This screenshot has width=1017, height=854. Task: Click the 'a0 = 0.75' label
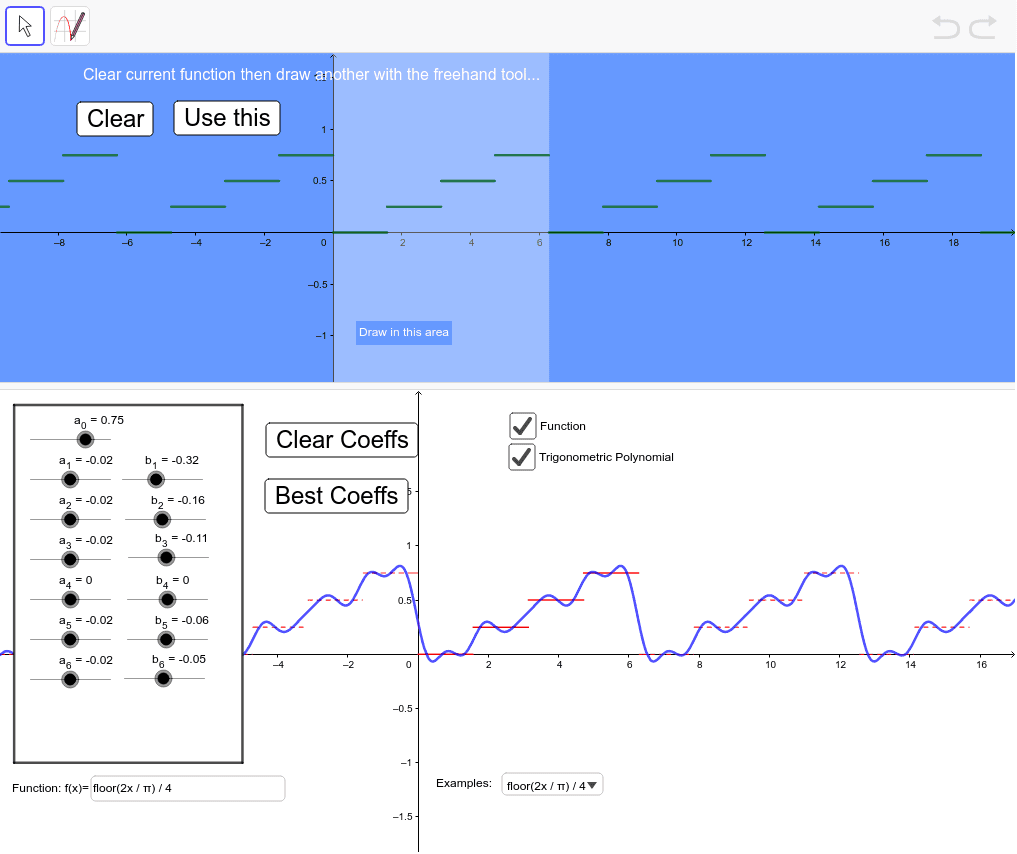[99, 421]
